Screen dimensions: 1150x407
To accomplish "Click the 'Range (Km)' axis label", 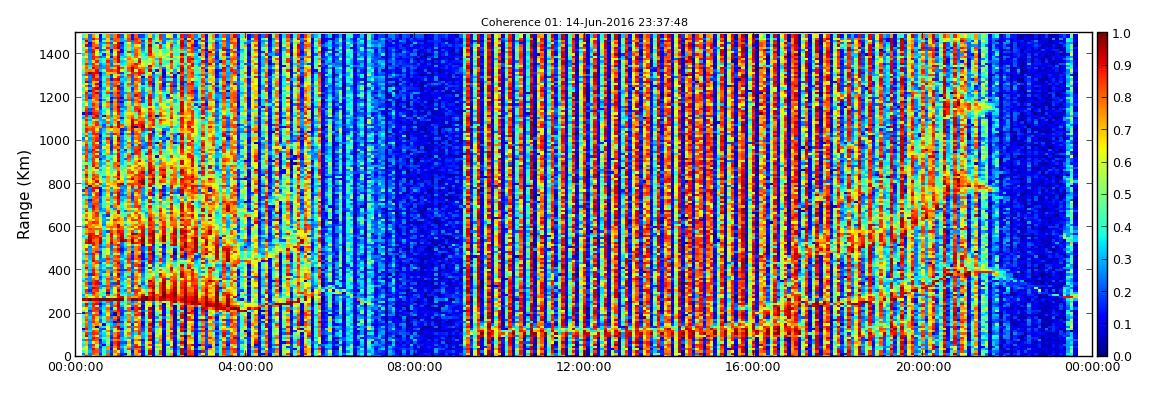I will [x=23, y=195].
